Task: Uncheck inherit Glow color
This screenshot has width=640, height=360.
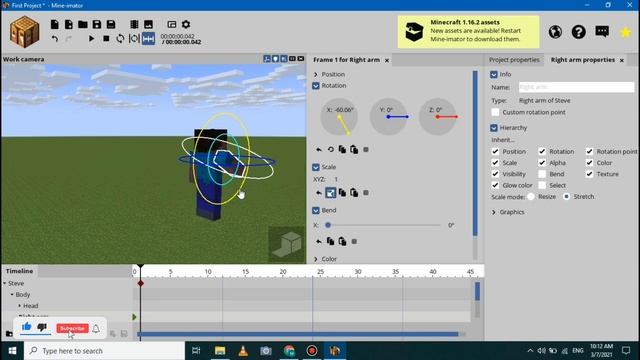Action: coord(495,185)
